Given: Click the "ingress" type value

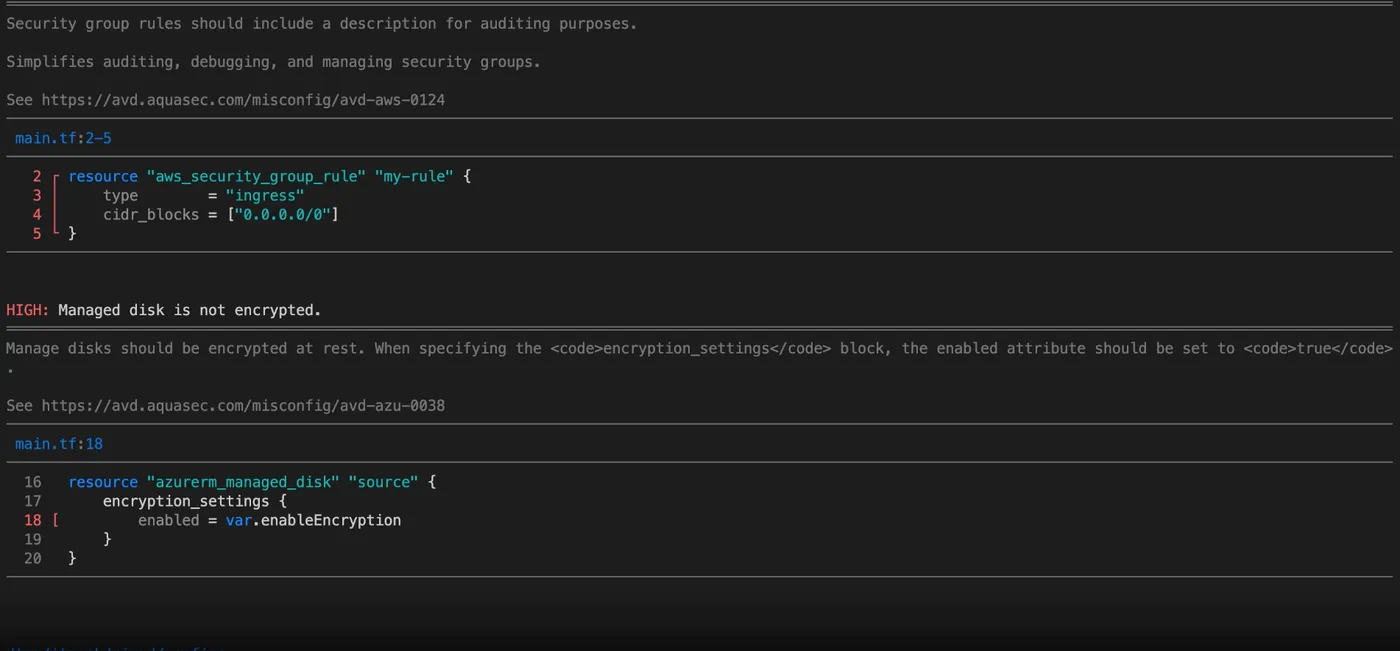Looking at the screenshot, I should coord(265,195).
